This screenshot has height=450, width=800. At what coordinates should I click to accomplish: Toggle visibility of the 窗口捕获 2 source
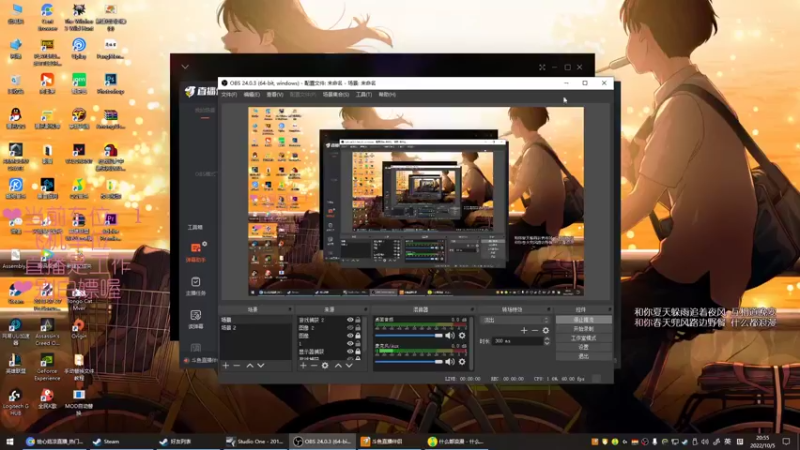350,320
